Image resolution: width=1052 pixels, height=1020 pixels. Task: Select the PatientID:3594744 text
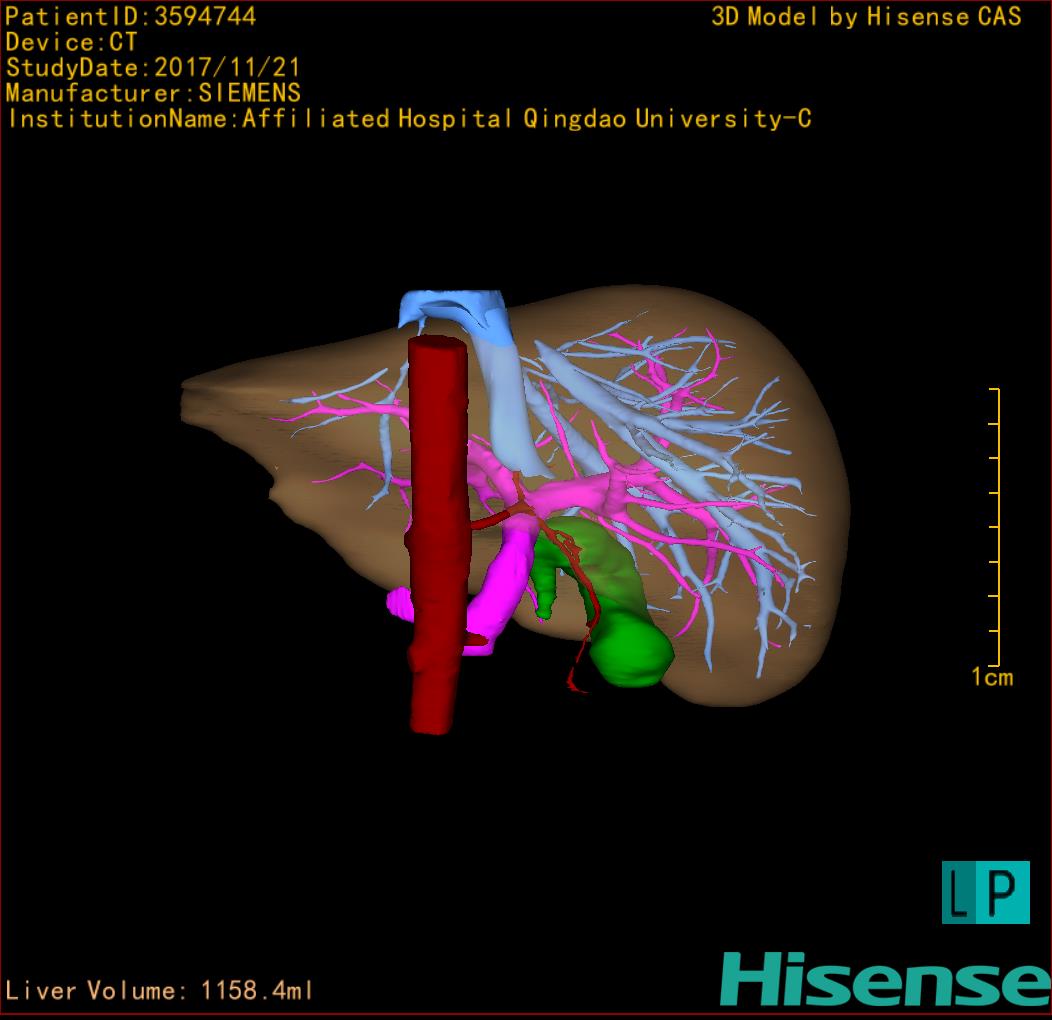point(130,17)
